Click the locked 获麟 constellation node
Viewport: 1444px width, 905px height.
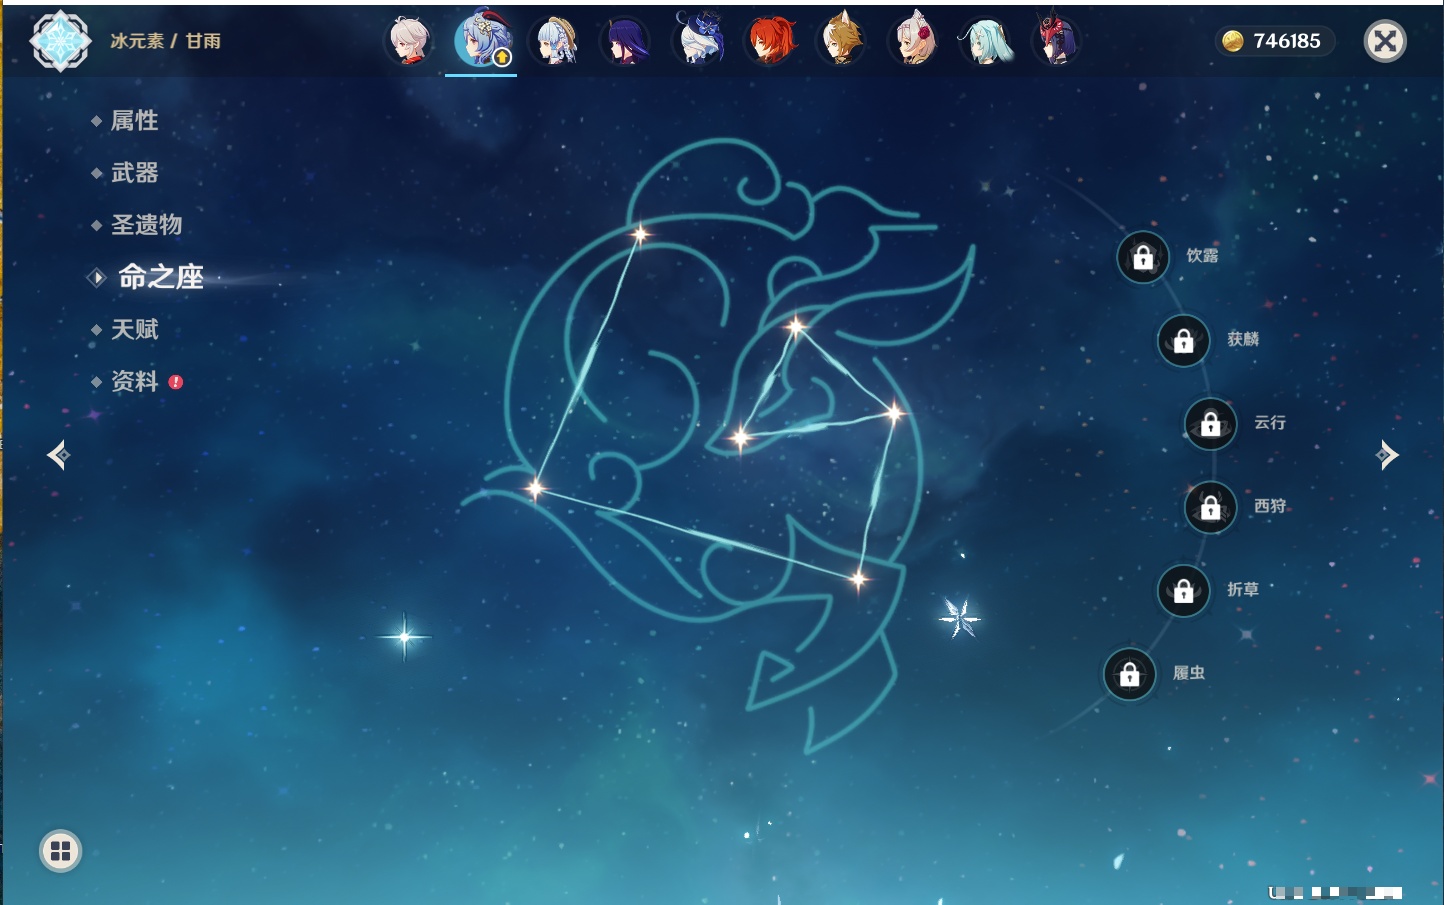tap(1184, 341)
